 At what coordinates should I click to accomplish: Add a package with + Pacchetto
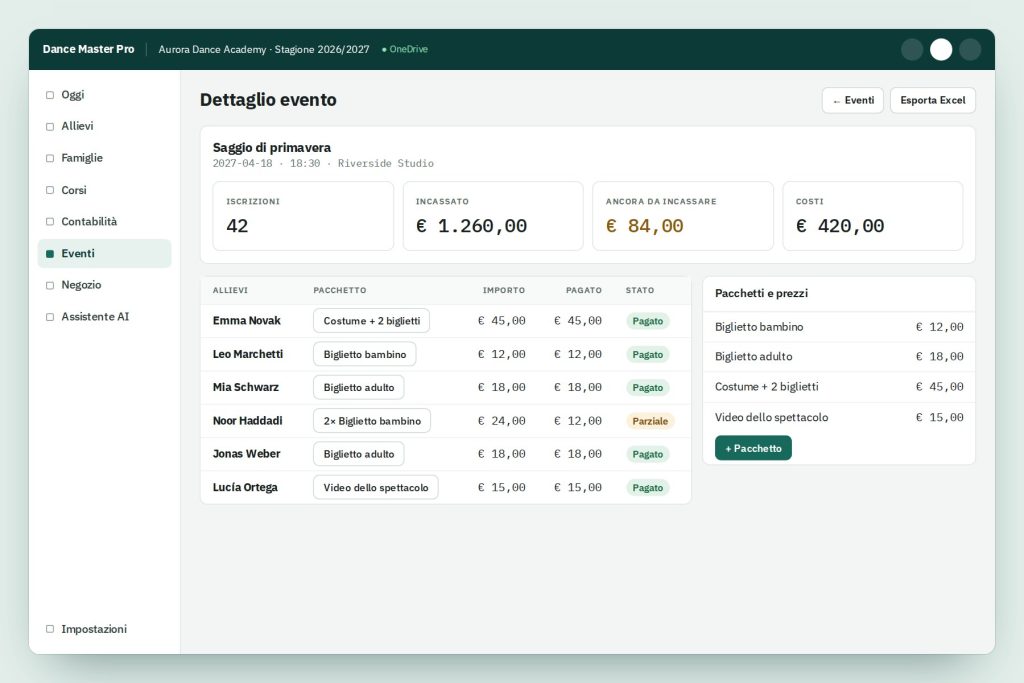tap(753, 448)
